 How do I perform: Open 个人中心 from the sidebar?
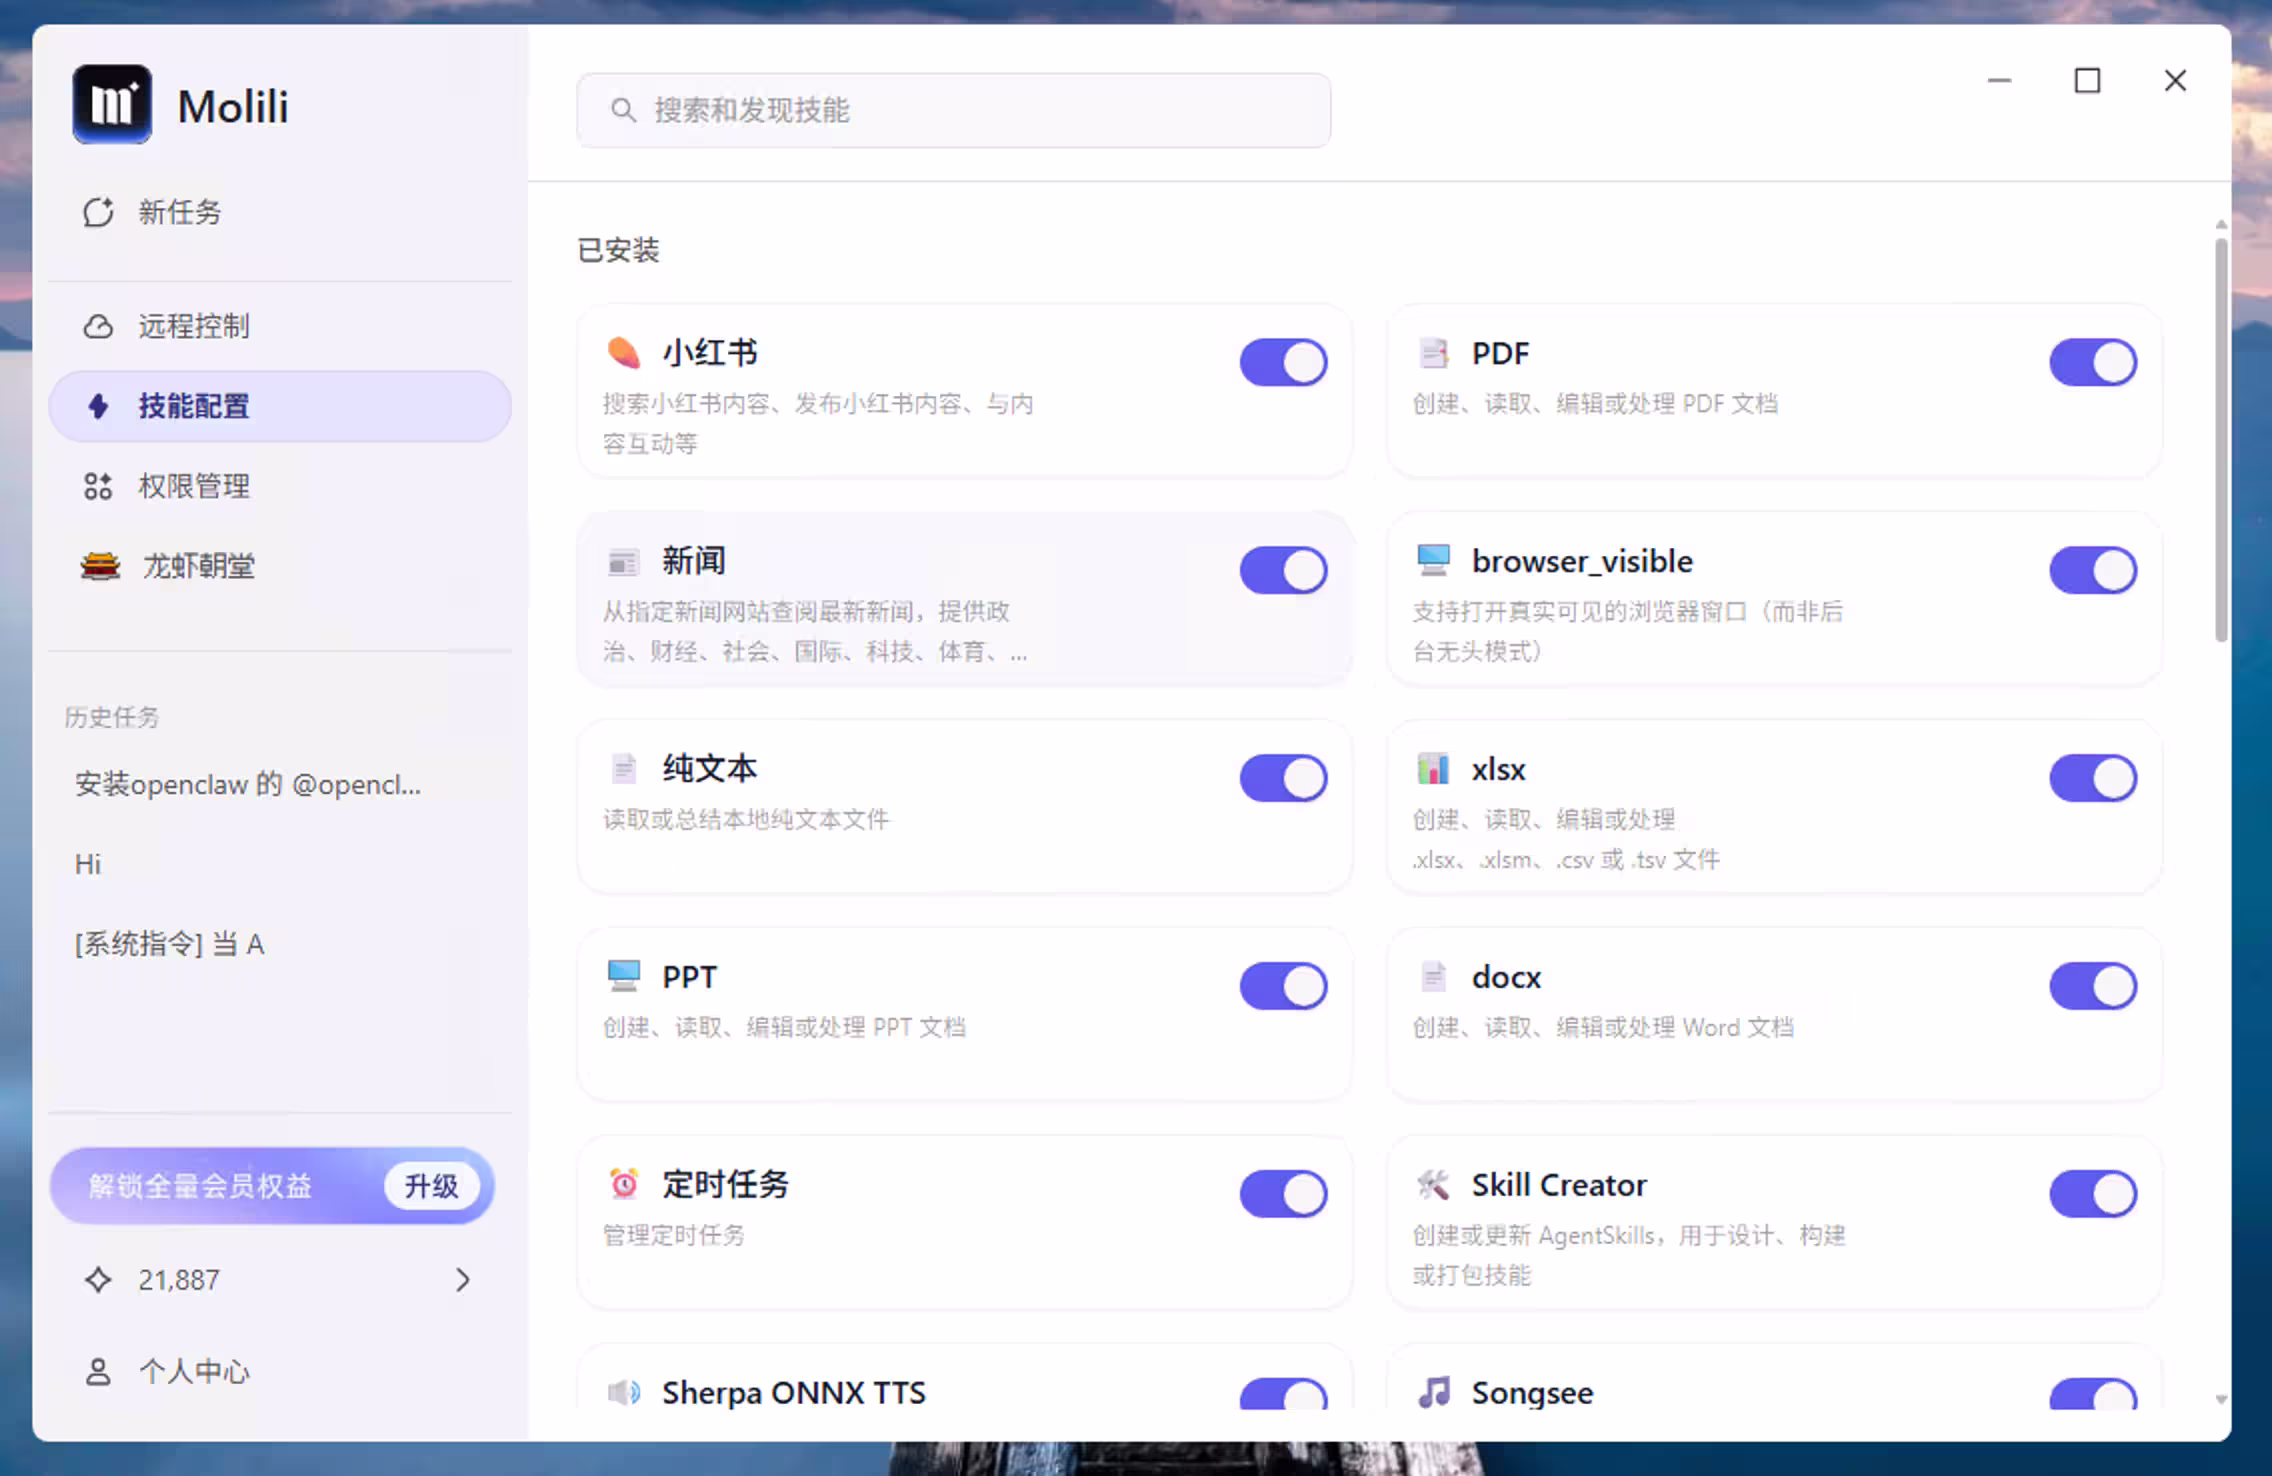pos(193,1371)
